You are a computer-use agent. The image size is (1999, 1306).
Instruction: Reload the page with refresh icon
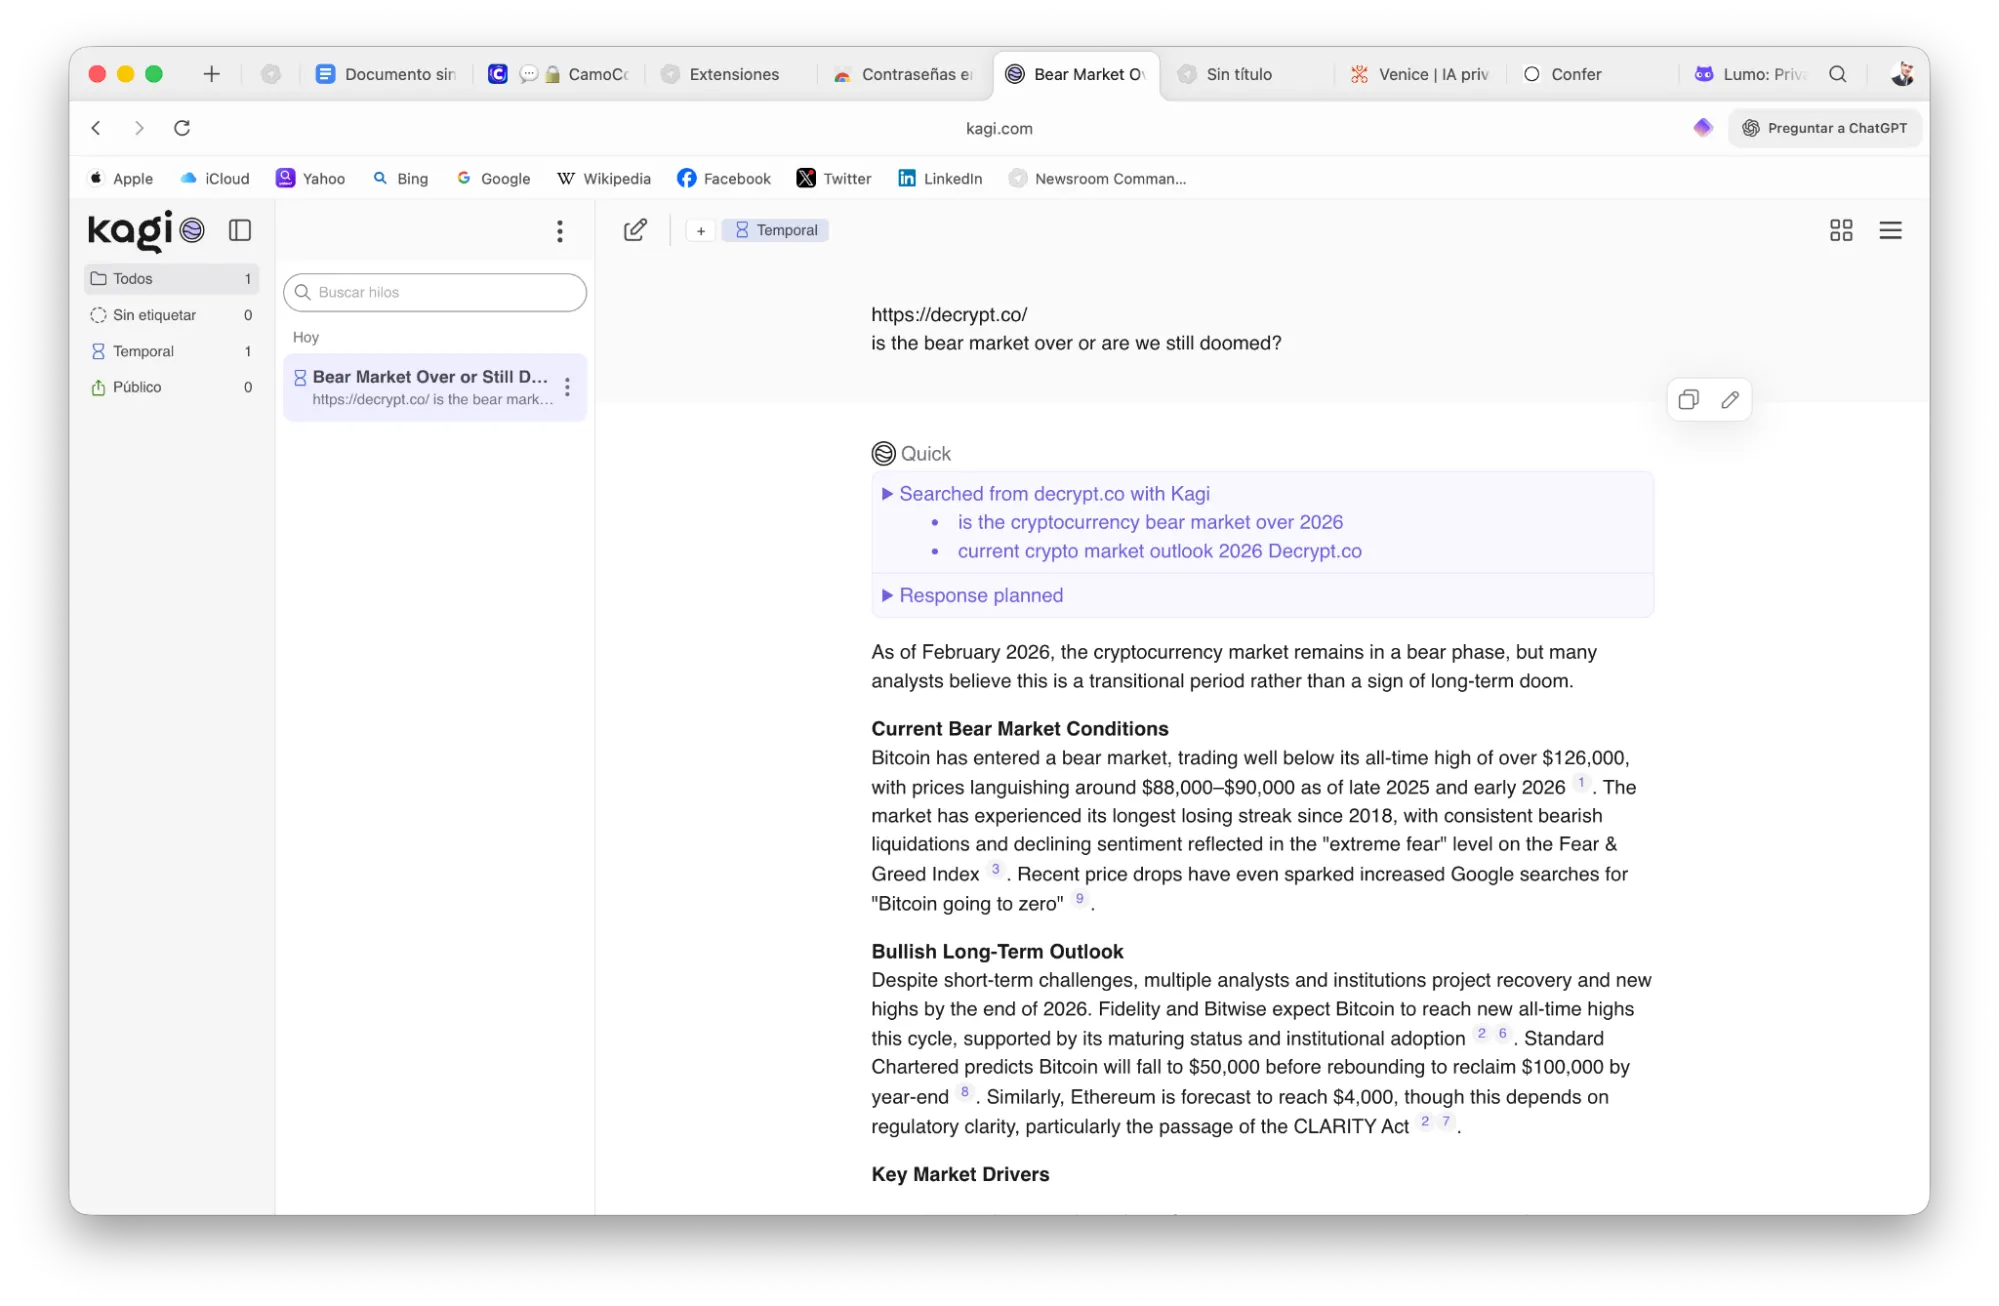182,128
